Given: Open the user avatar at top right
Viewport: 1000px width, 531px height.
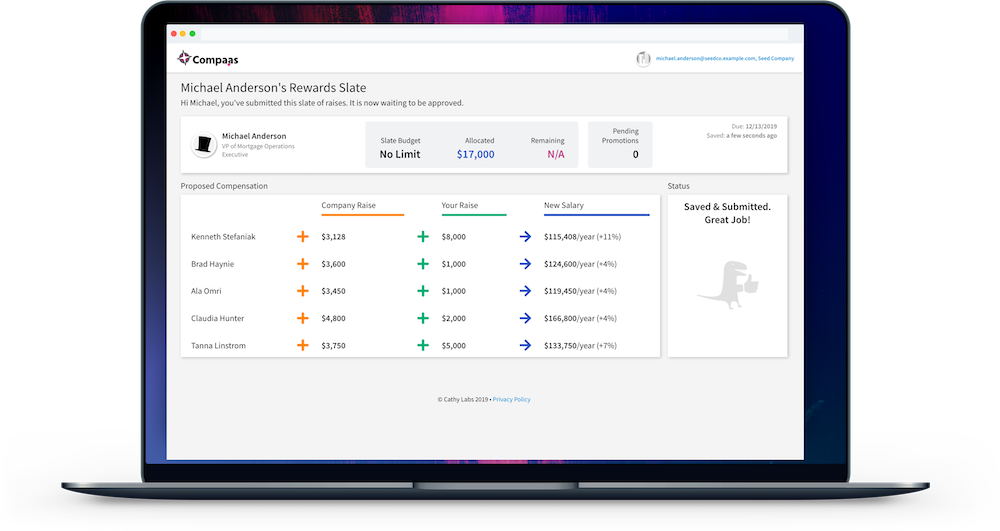Looking at the screenshot, I should 643,59.
